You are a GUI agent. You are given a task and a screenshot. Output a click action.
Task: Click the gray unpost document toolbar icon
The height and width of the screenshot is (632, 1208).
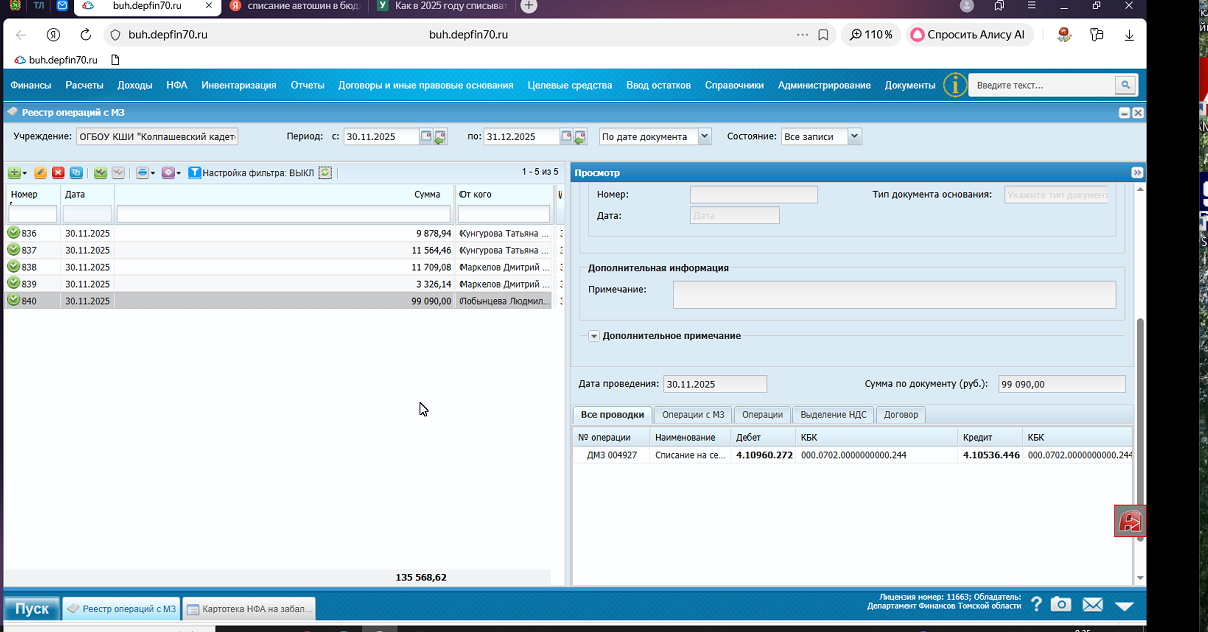pos(118,173)
